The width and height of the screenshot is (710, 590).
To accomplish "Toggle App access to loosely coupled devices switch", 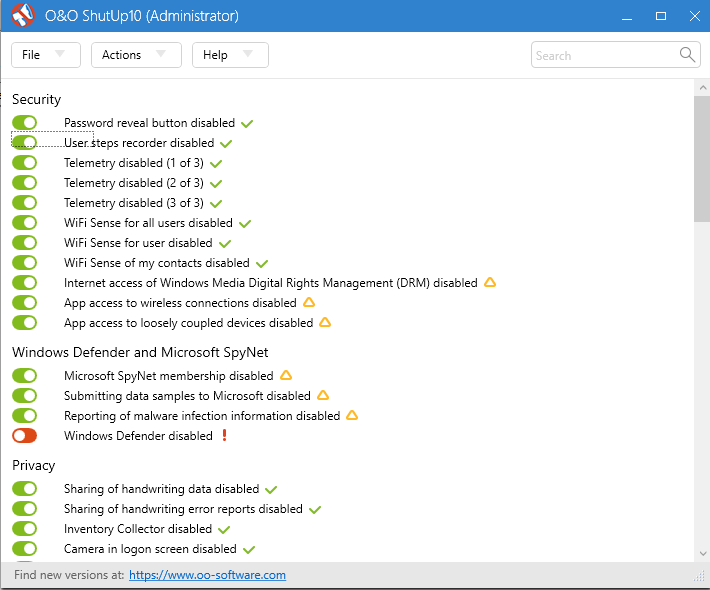I will (24, 322).
